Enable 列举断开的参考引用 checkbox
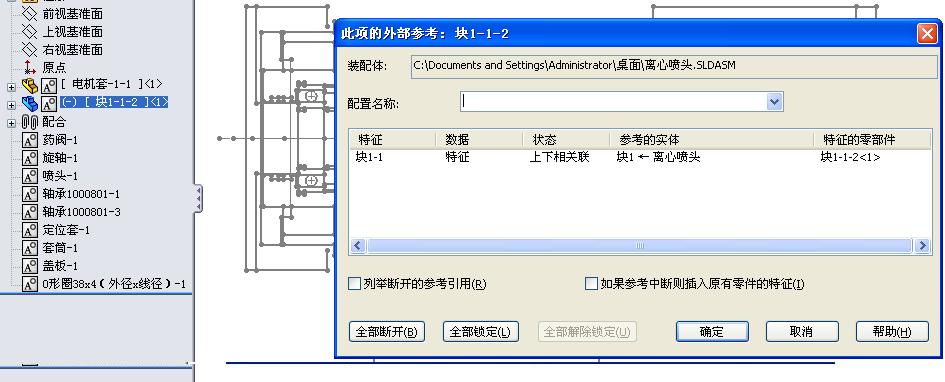This screenshot has width=945, height=382. click(x=355, y=284)
